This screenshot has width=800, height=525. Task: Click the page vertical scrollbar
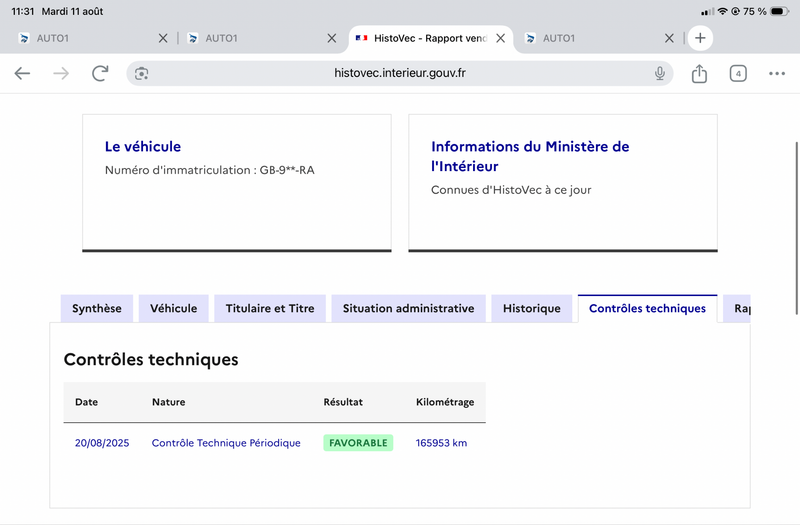click(796, 229)
